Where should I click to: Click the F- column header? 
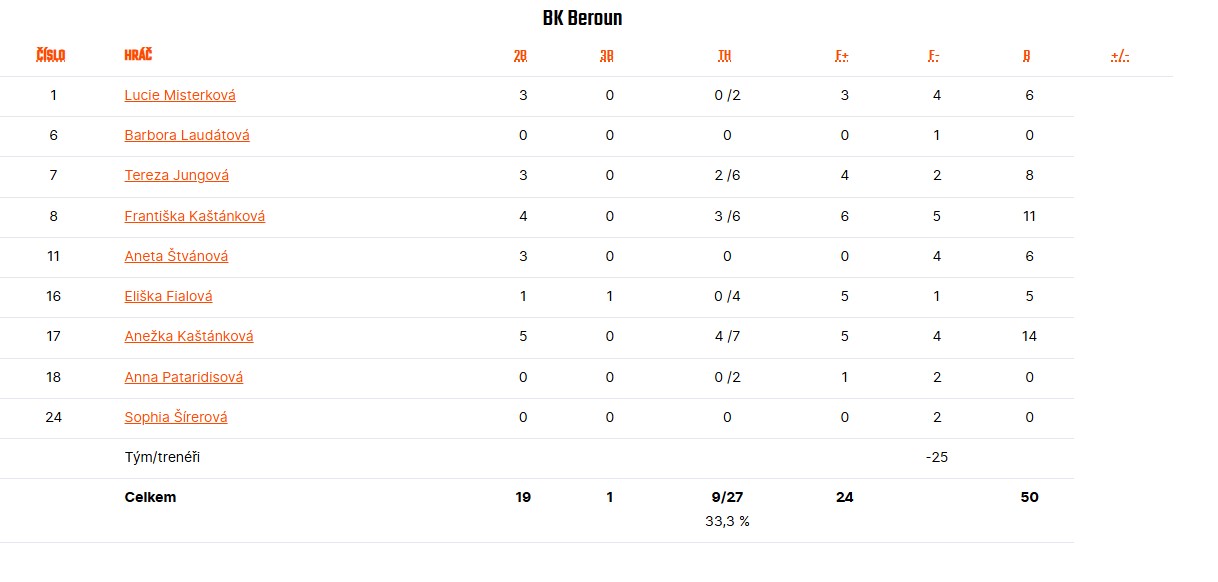pos(934,56)
